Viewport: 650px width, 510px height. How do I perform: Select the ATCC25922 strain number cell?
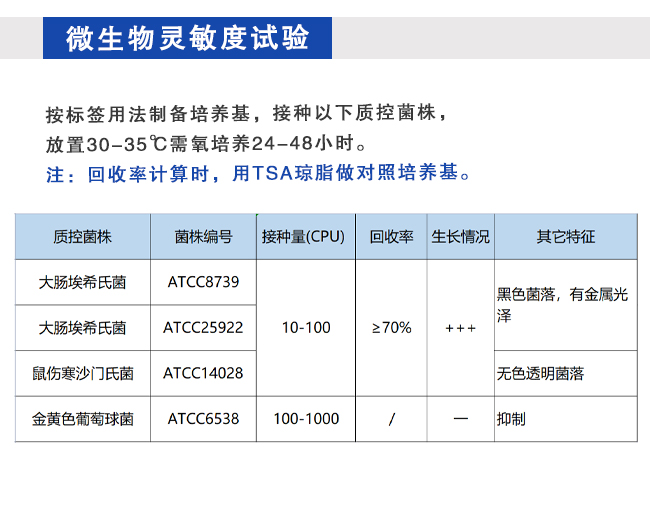coord(203,328)
